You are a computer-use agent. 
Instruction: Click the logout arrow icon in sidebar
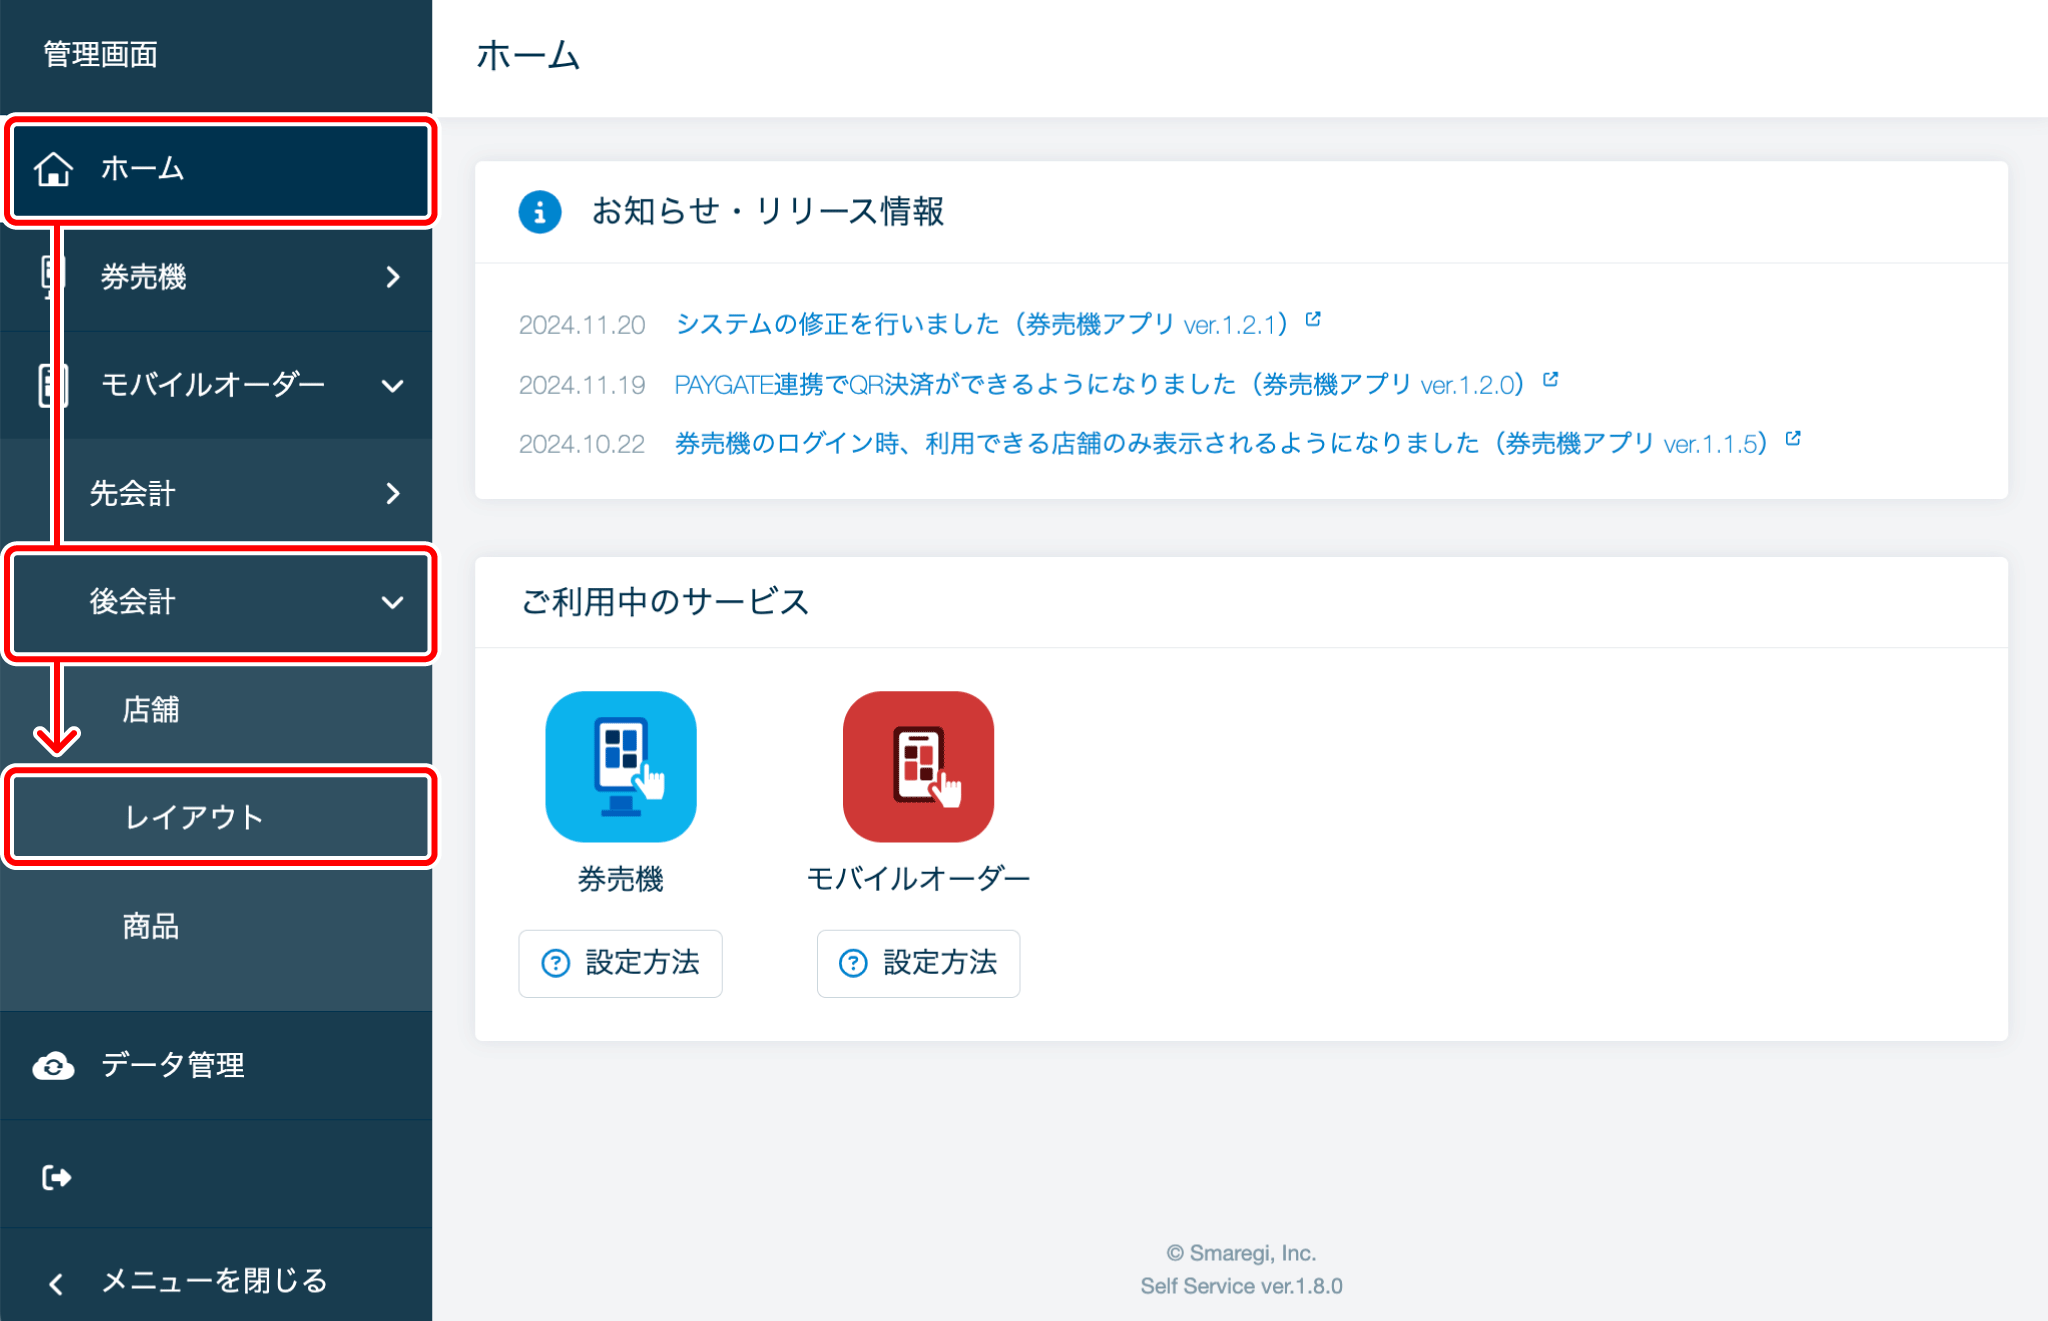tap(56, 1177)
